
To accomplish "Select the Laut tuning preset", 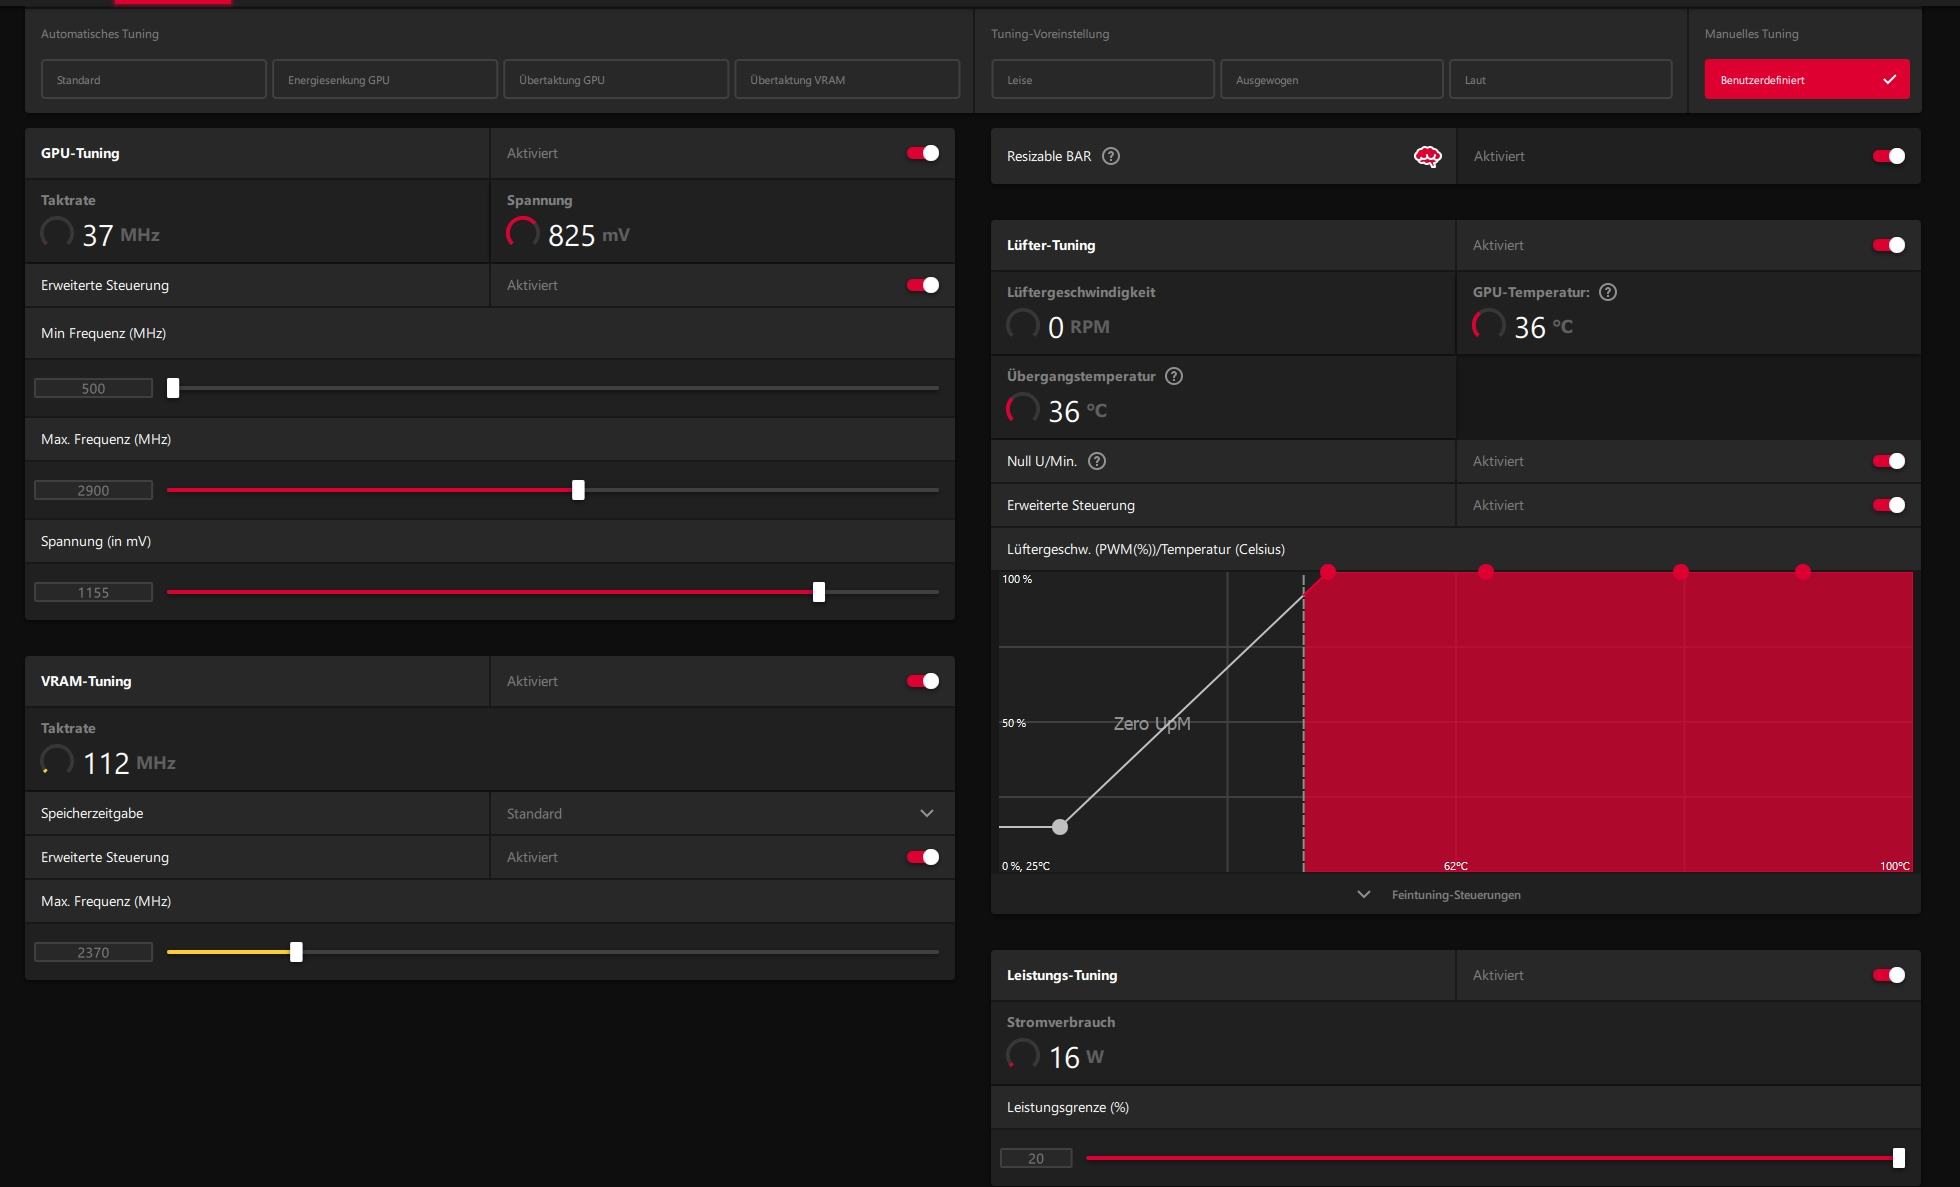I will pyautogui.click(x=1561, y=79).
